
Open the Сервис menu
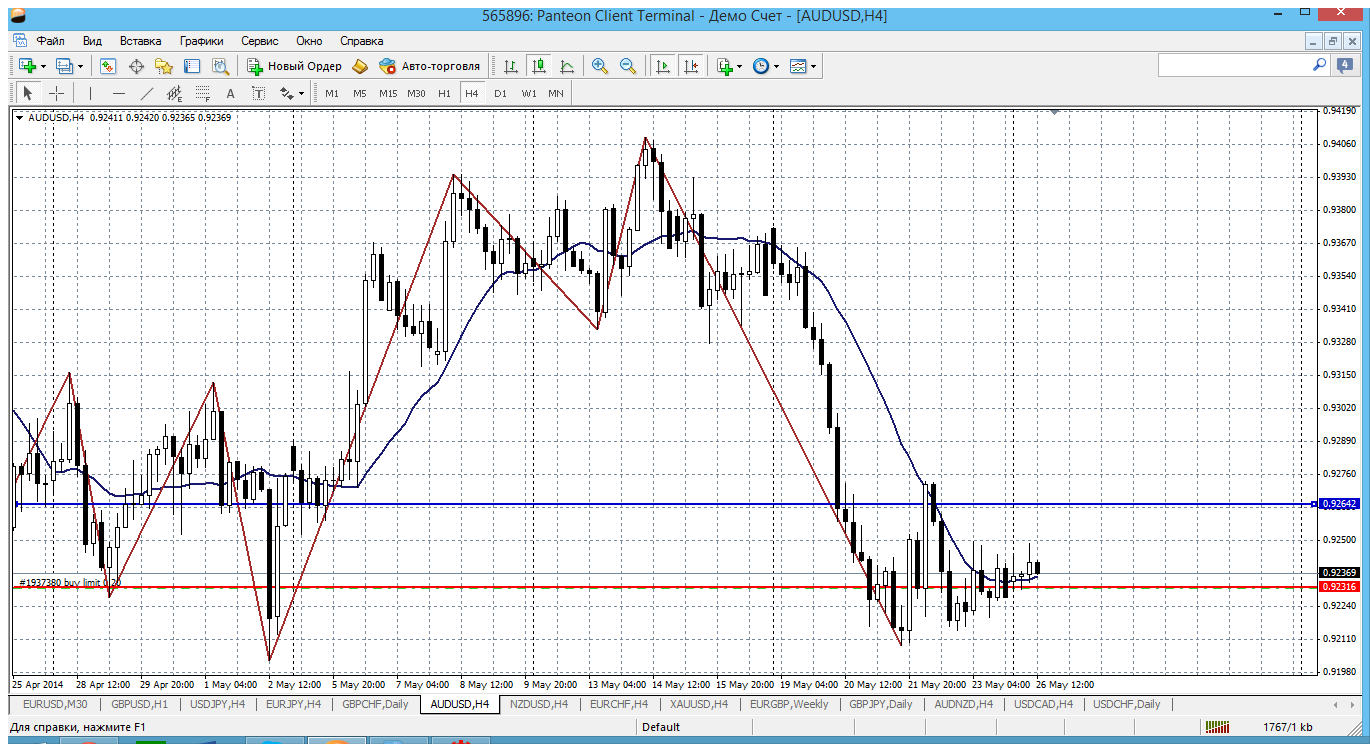260,41
